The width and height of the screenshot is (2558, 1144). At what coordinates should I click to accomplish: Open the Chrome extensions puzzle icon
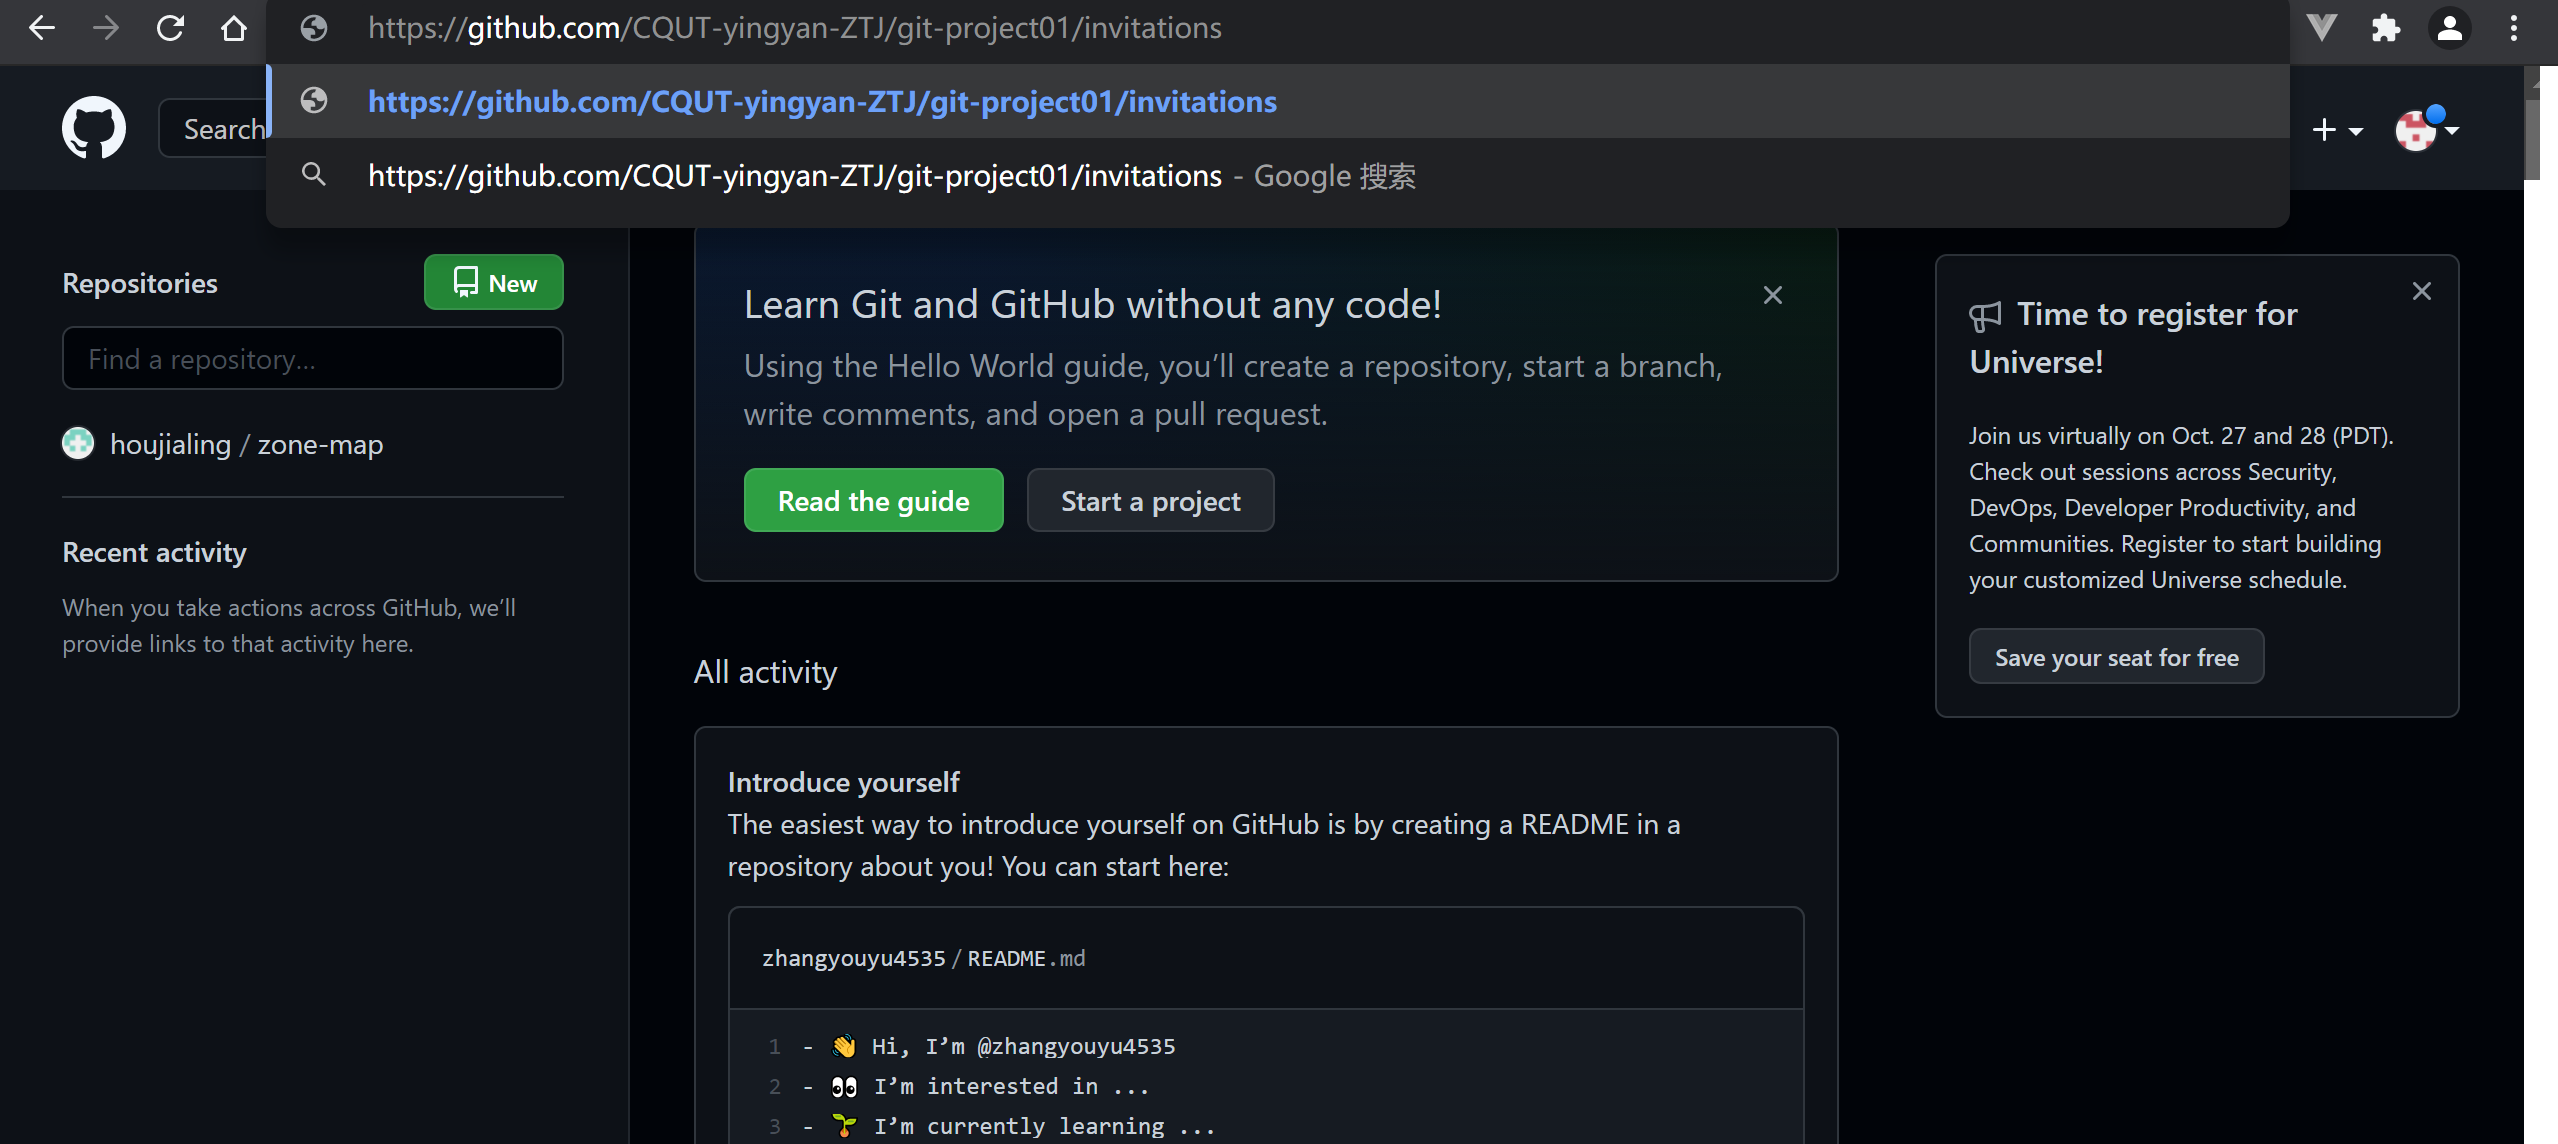2386,27
